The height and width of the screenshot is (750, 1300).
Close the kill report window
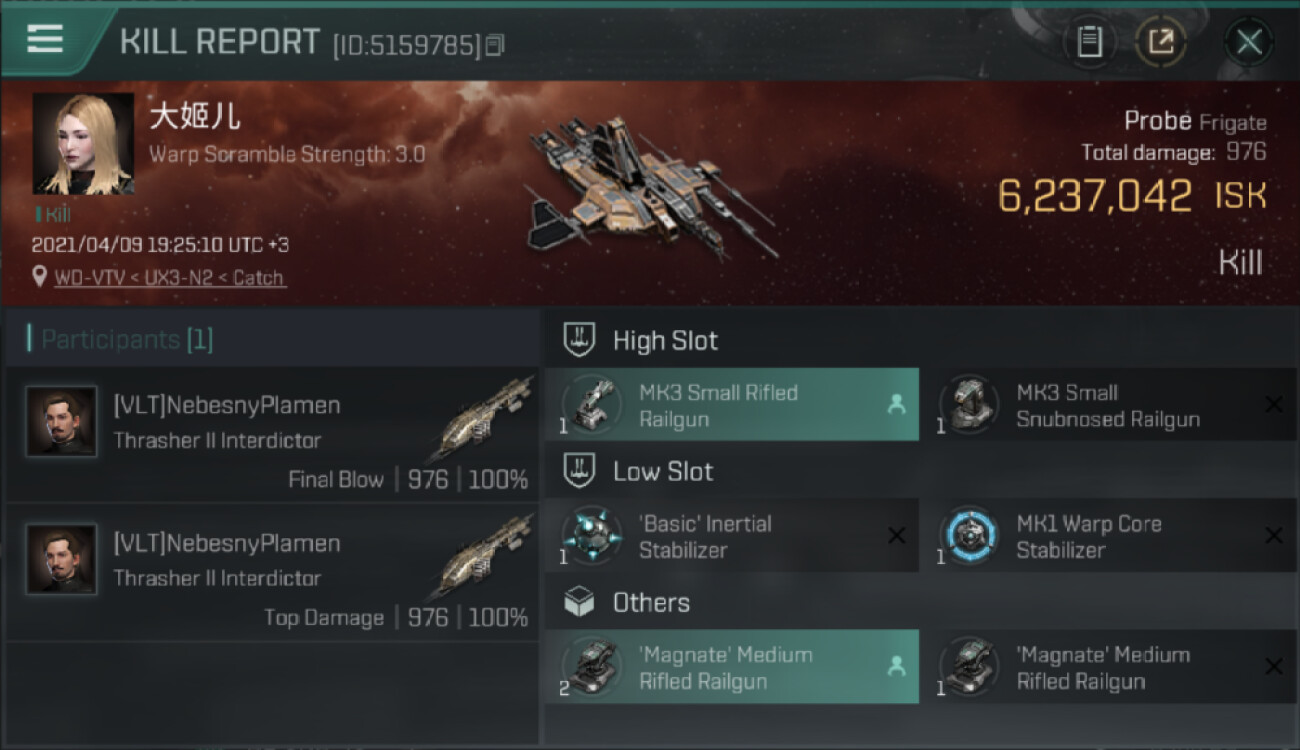pos(1248,42)
